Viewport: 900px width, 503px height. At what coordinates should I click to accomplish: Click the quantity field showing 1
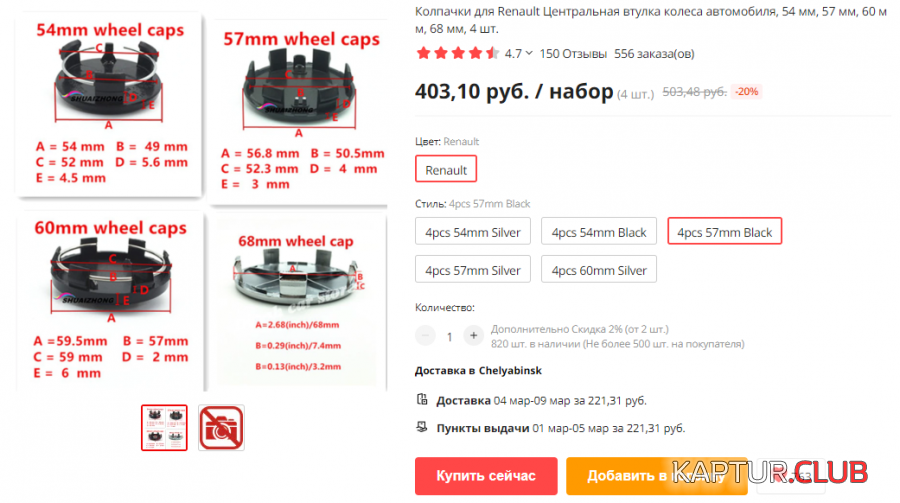pos(449,336)
